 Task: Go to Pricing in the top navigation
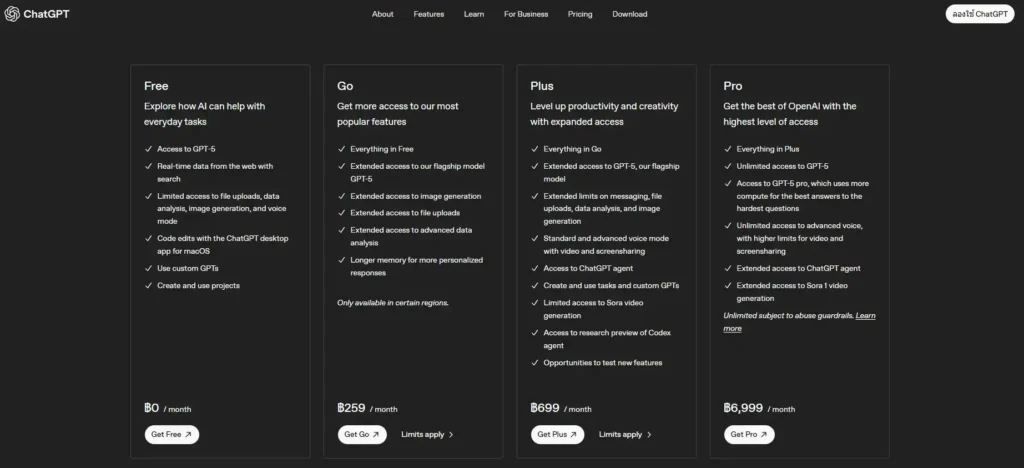(580, 14)
